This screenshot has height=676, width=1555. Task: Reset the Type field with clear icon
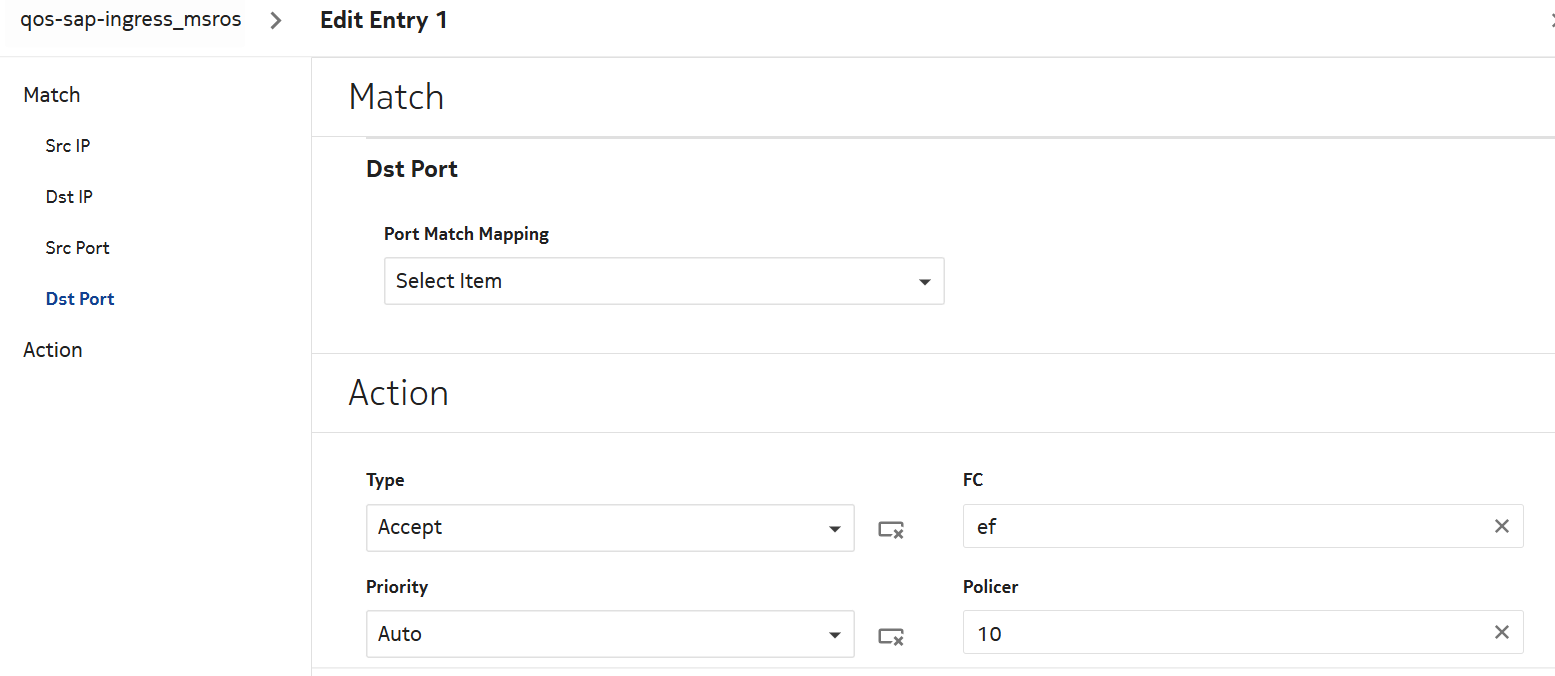pos(891,529)
